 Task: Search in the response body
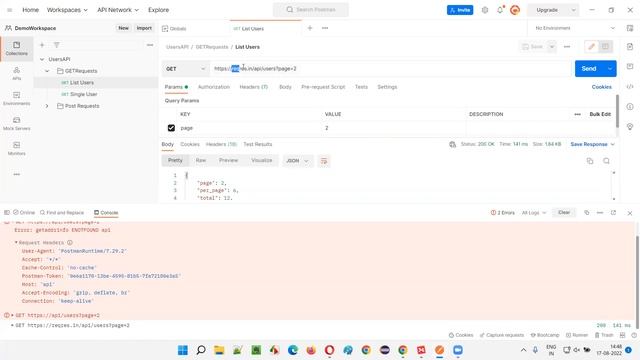[606, 161]
